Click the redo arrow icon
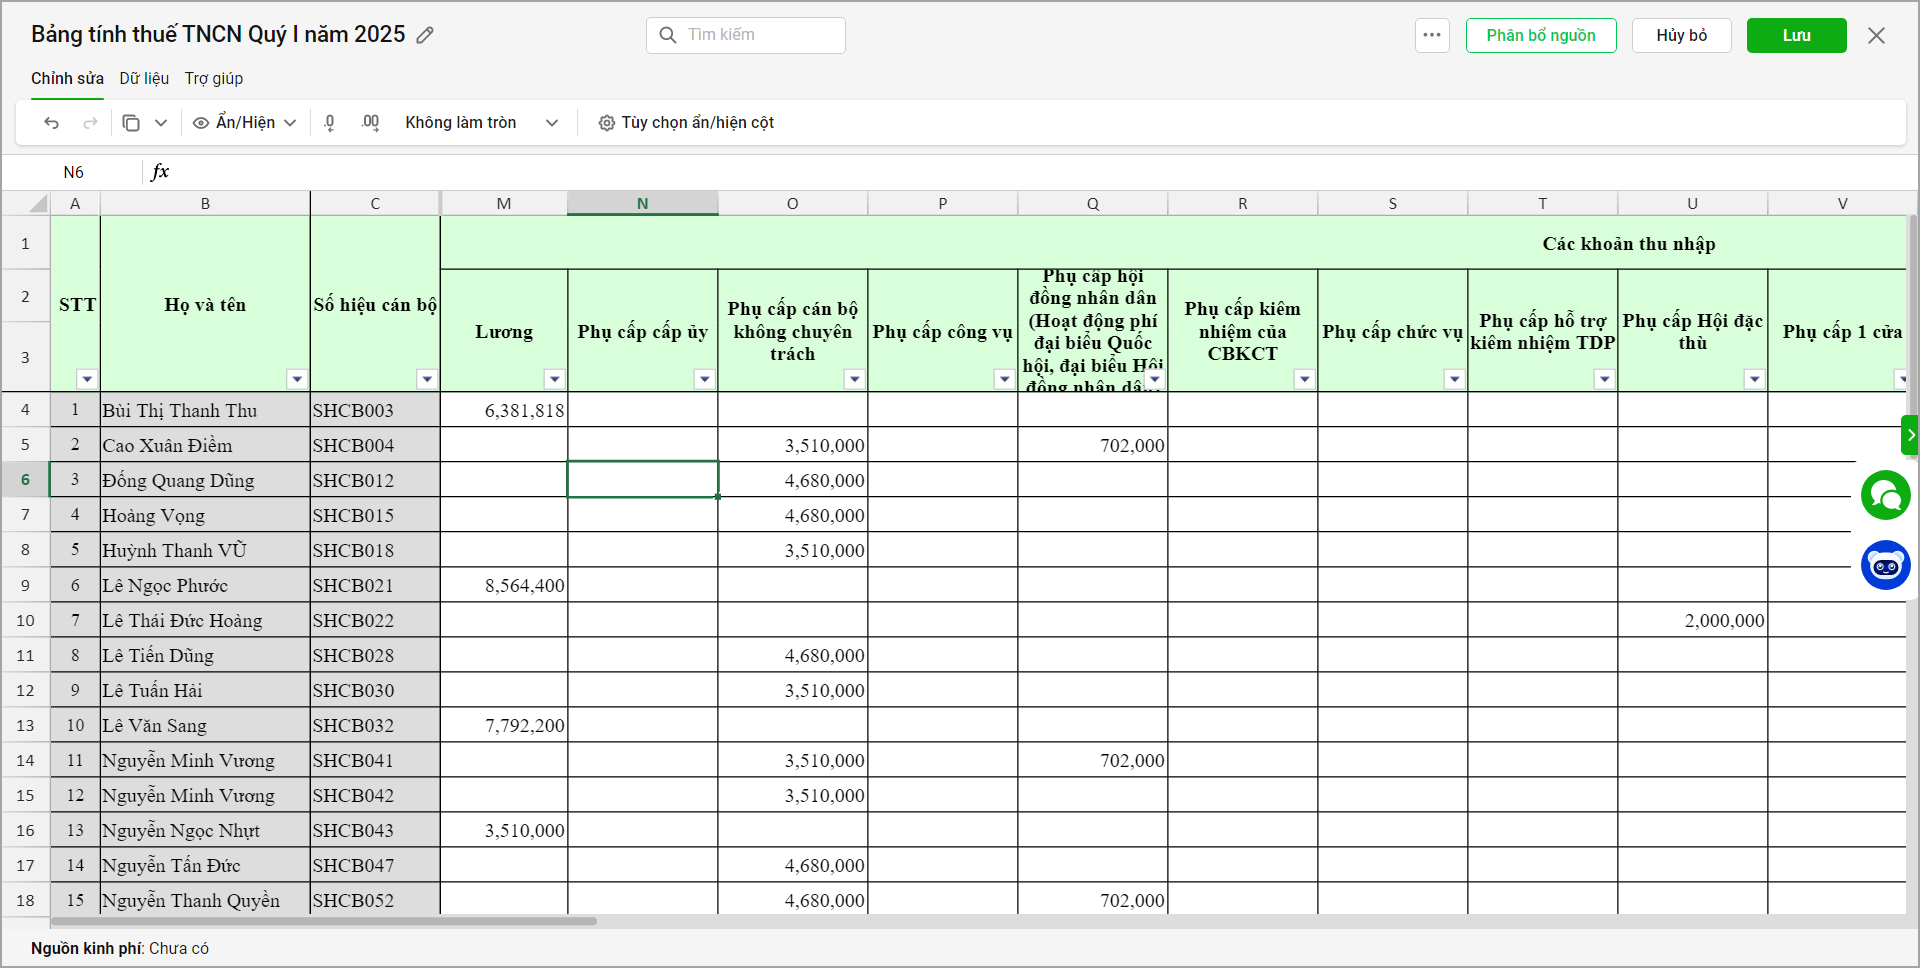This screenshot has height=968, width=1920. 90,123
